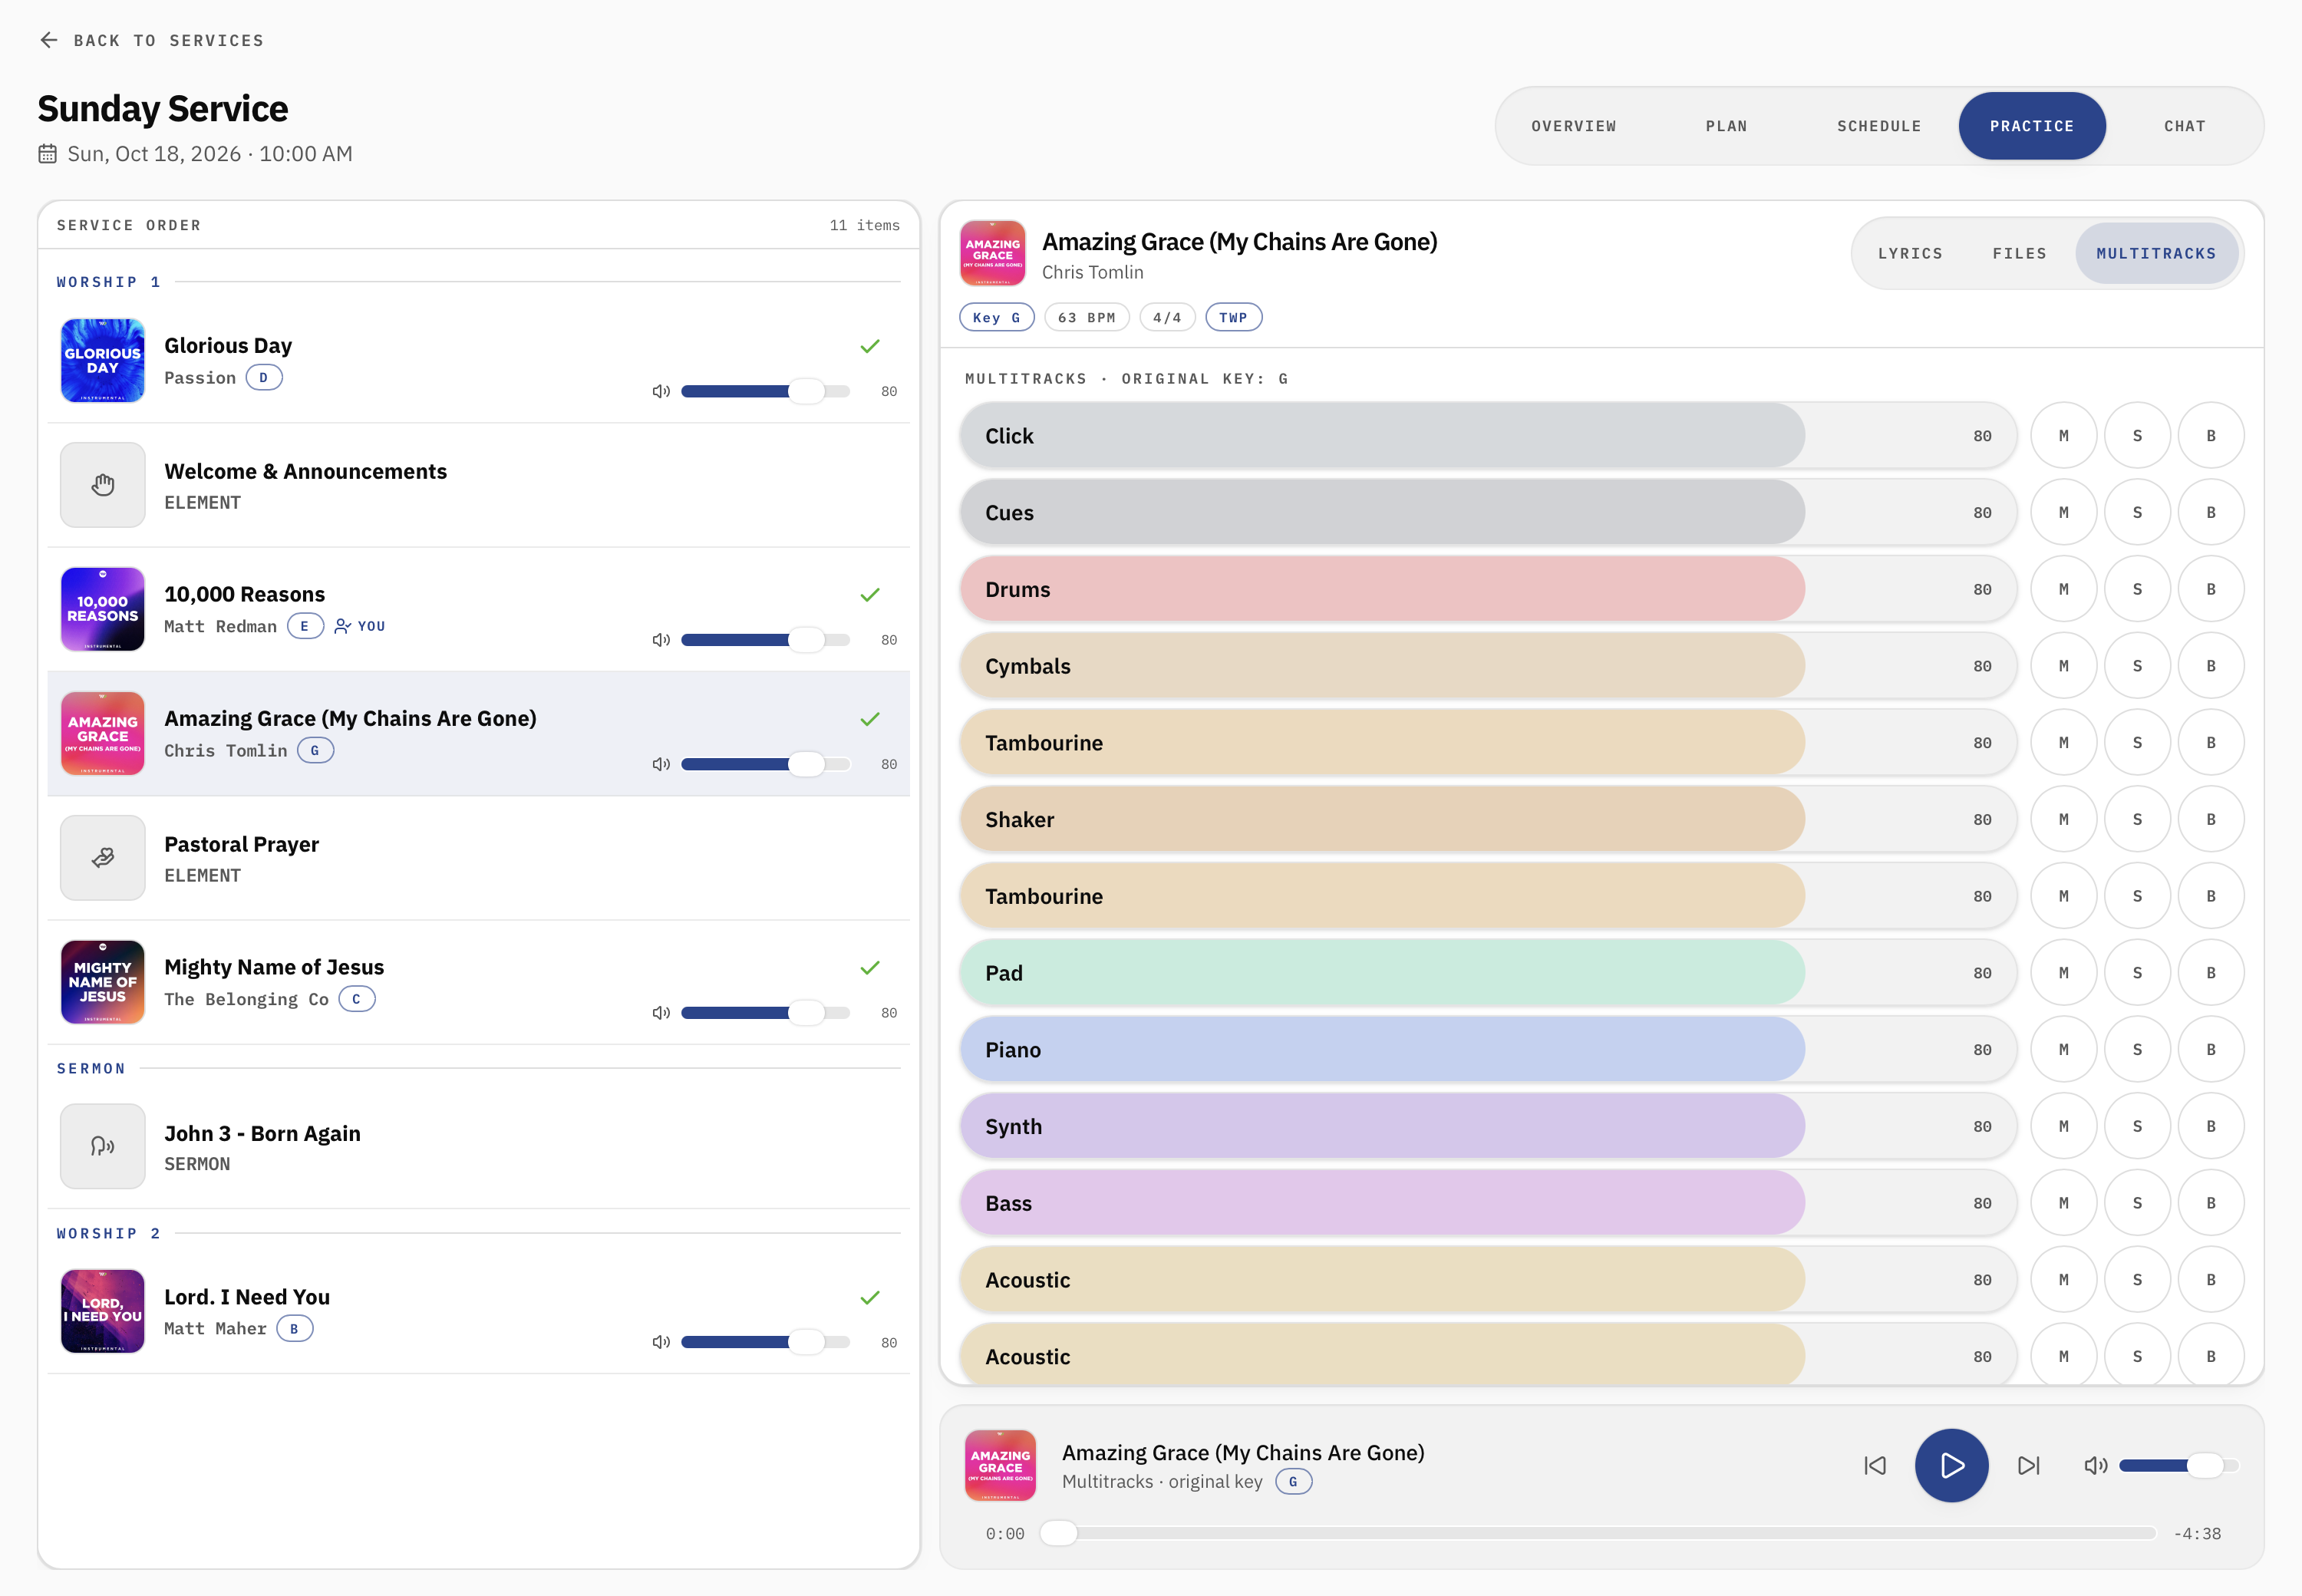Open the Plan tab

tap(1726, 126)
